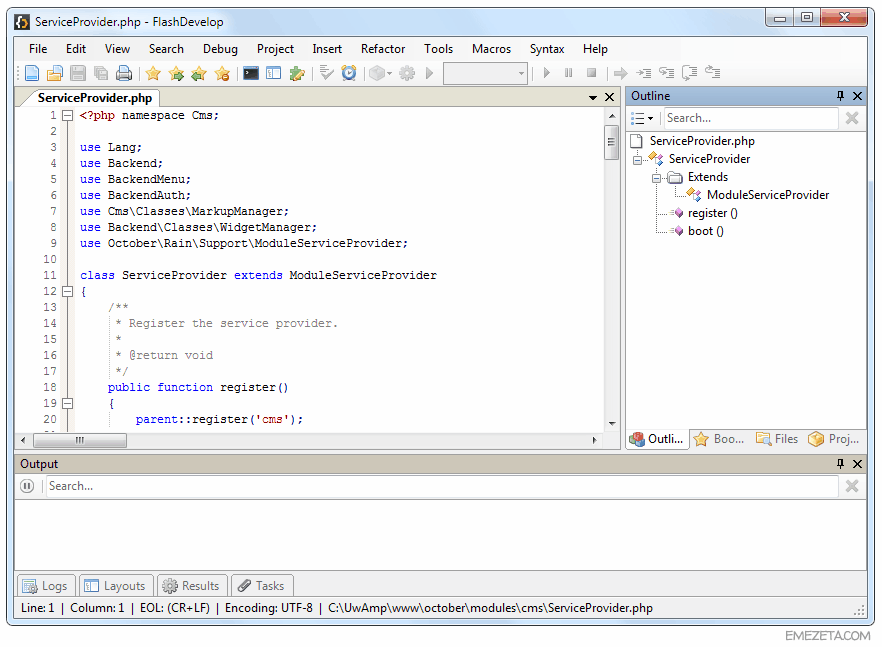Open the View menu
The image size is (882, 647).
[x=117, y=49]
